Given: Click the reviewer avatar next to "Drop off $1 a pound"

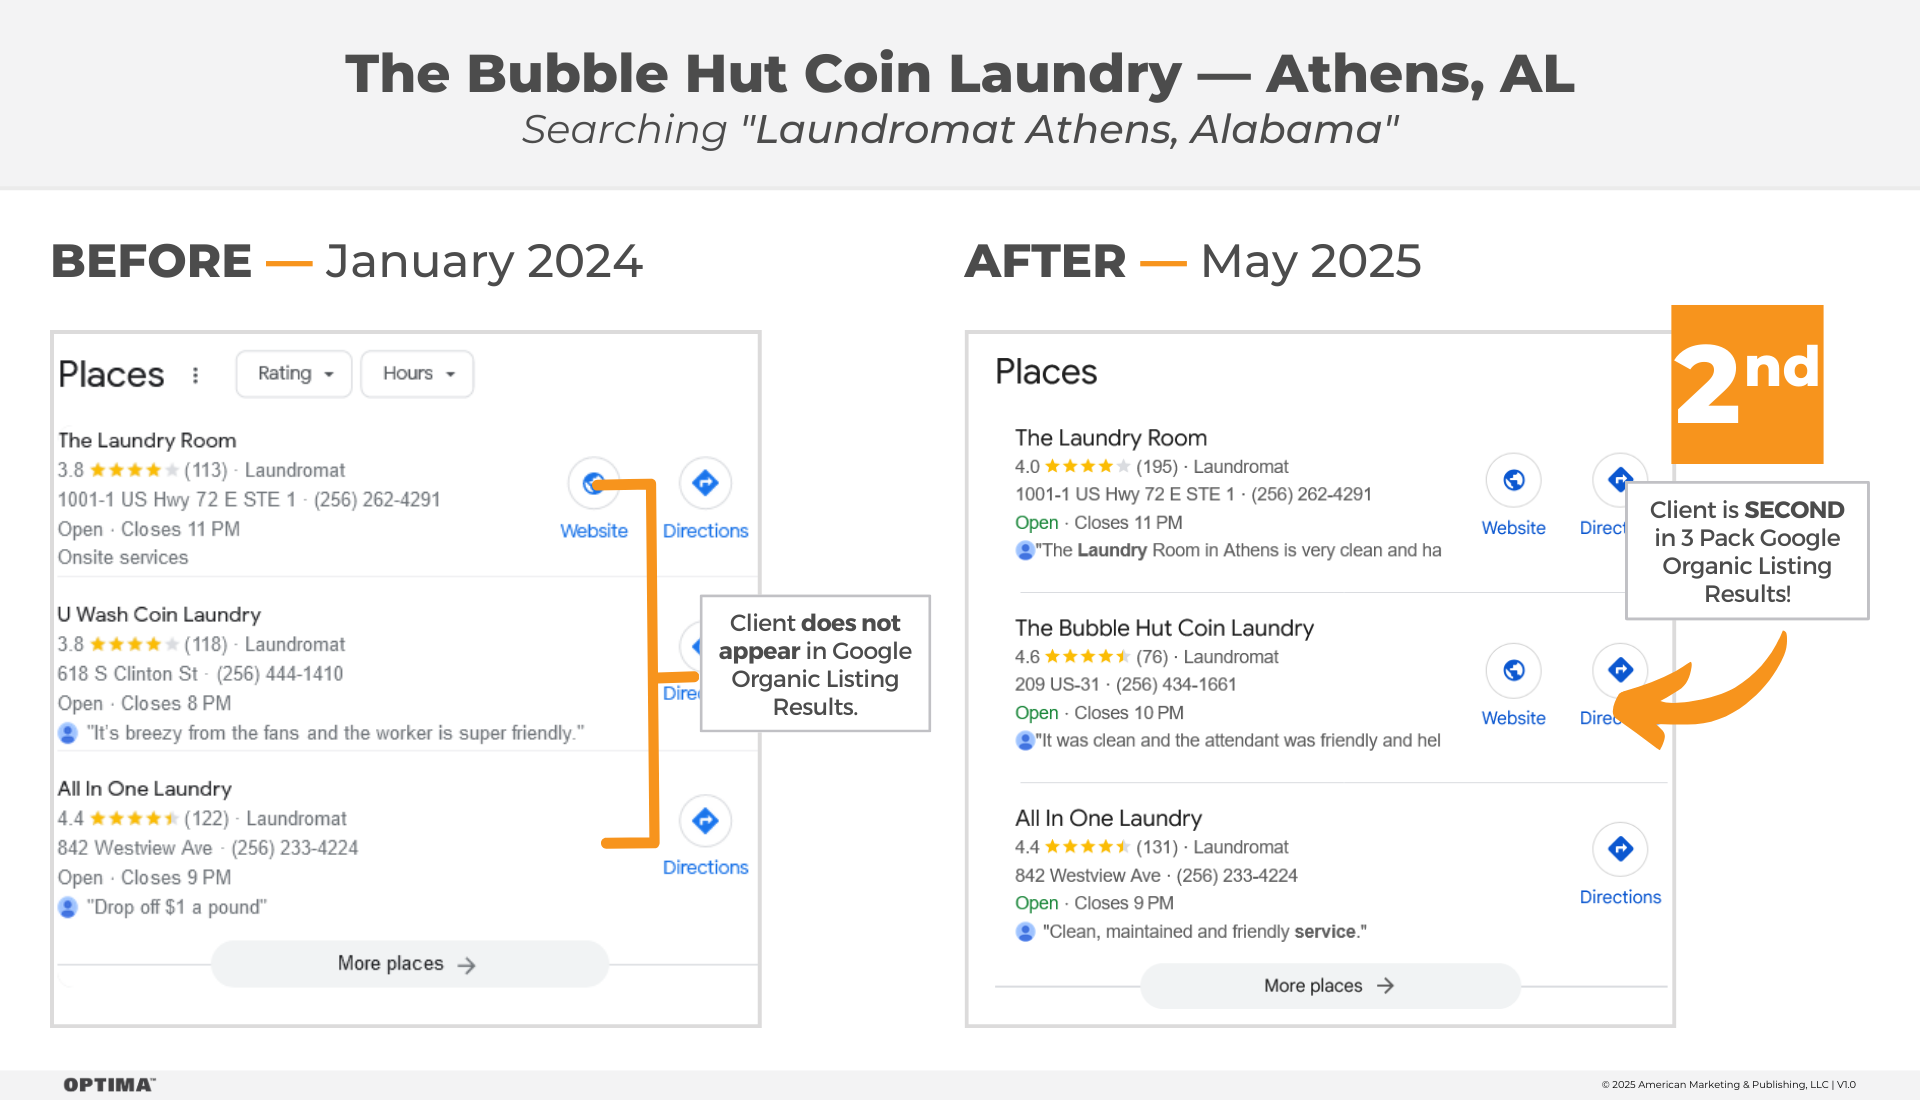Looking at the screenshot, I should (68, 907).
